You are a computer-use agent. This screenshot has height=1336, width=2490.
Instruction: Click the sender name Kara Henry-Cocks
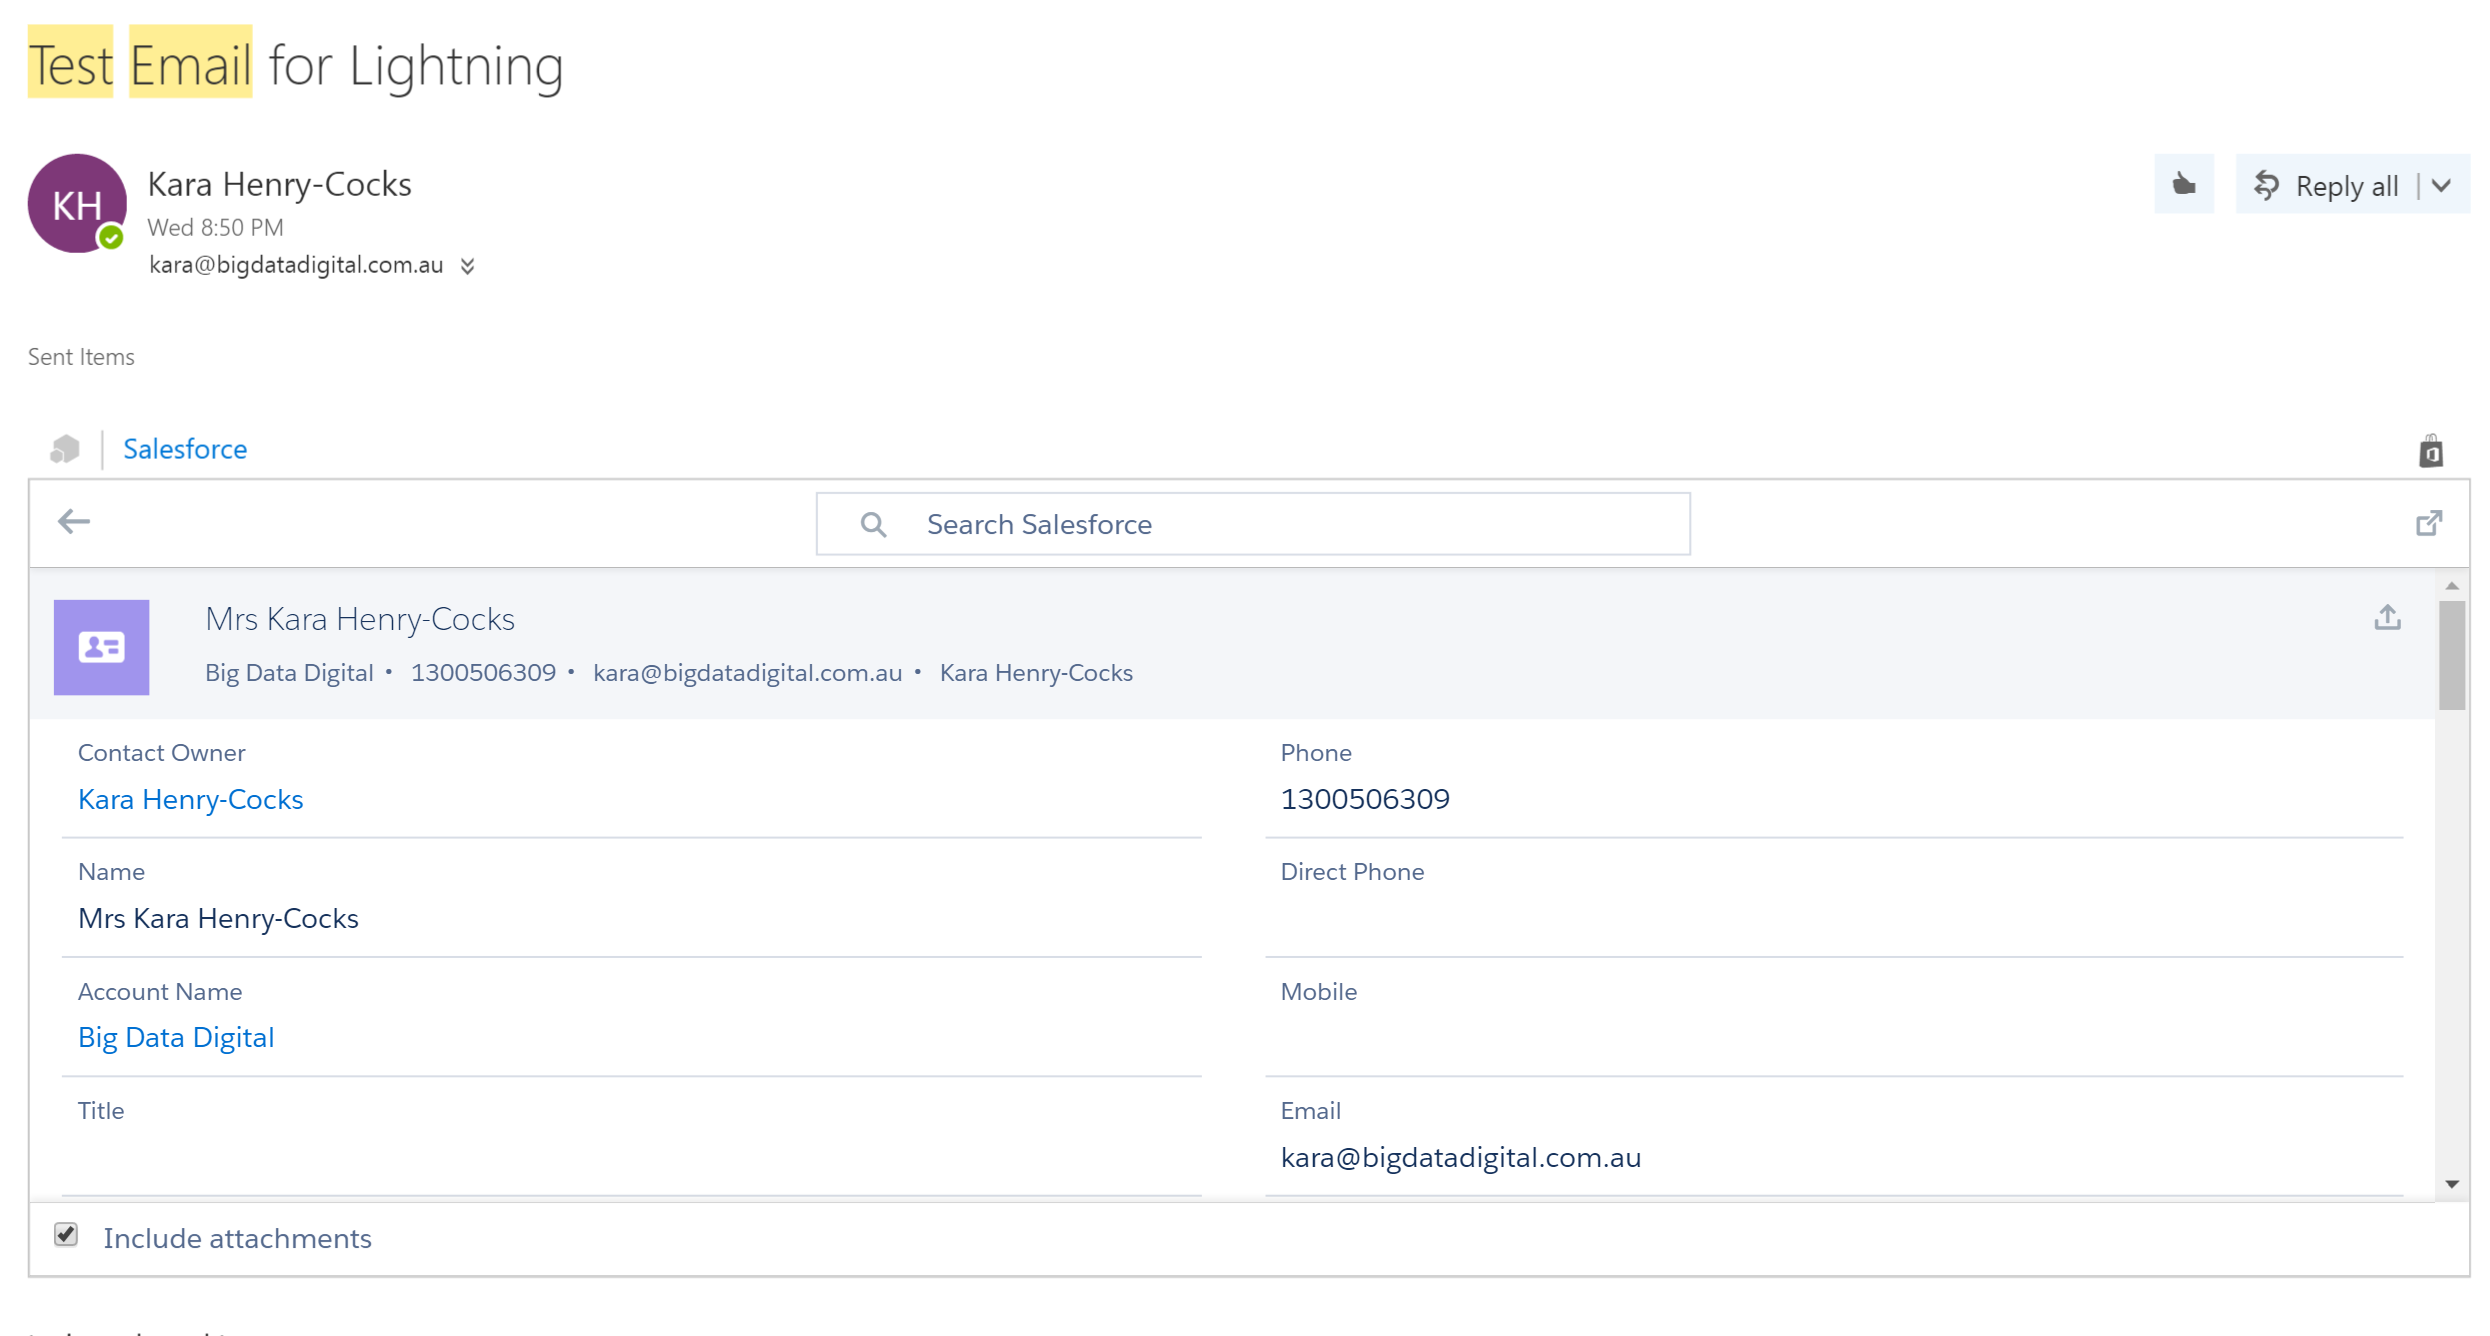pos(280,184)
